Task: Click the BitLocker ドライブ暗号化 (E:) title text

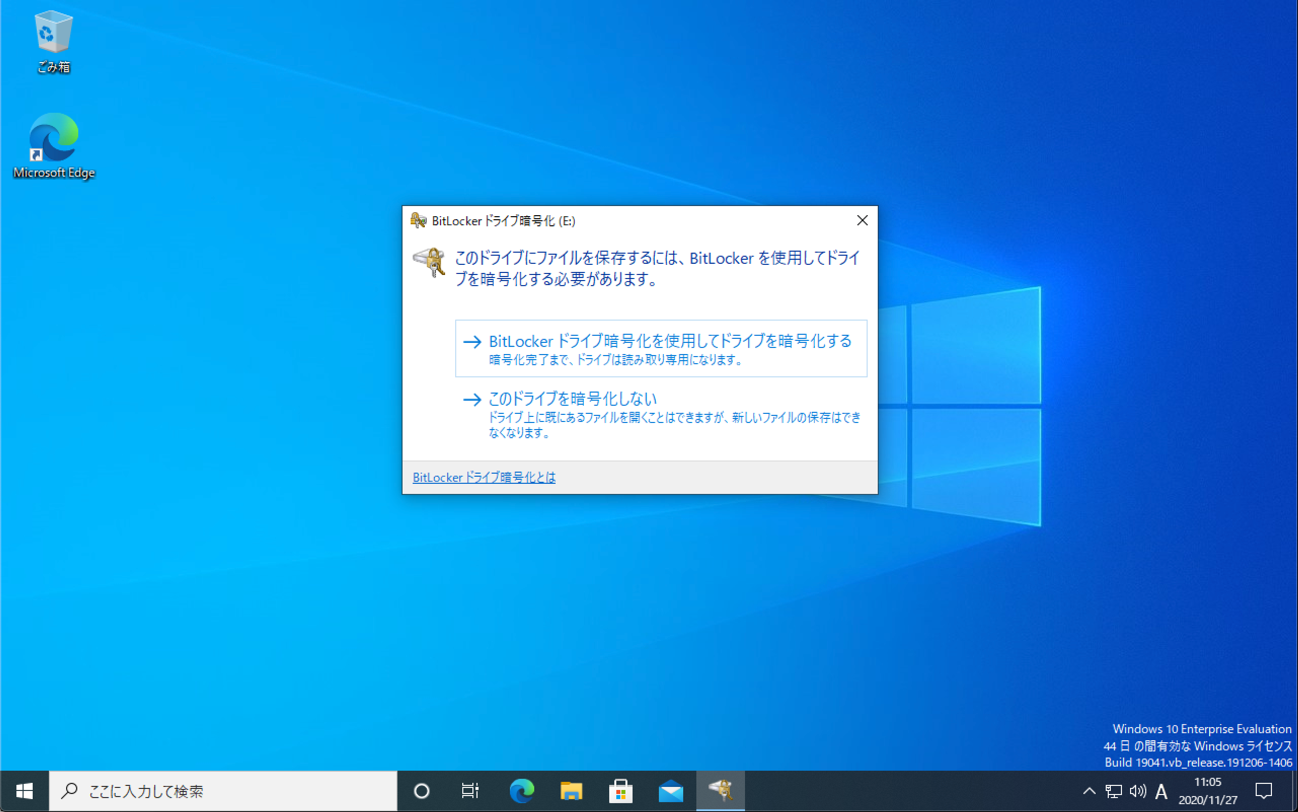Action: (503, 221)
